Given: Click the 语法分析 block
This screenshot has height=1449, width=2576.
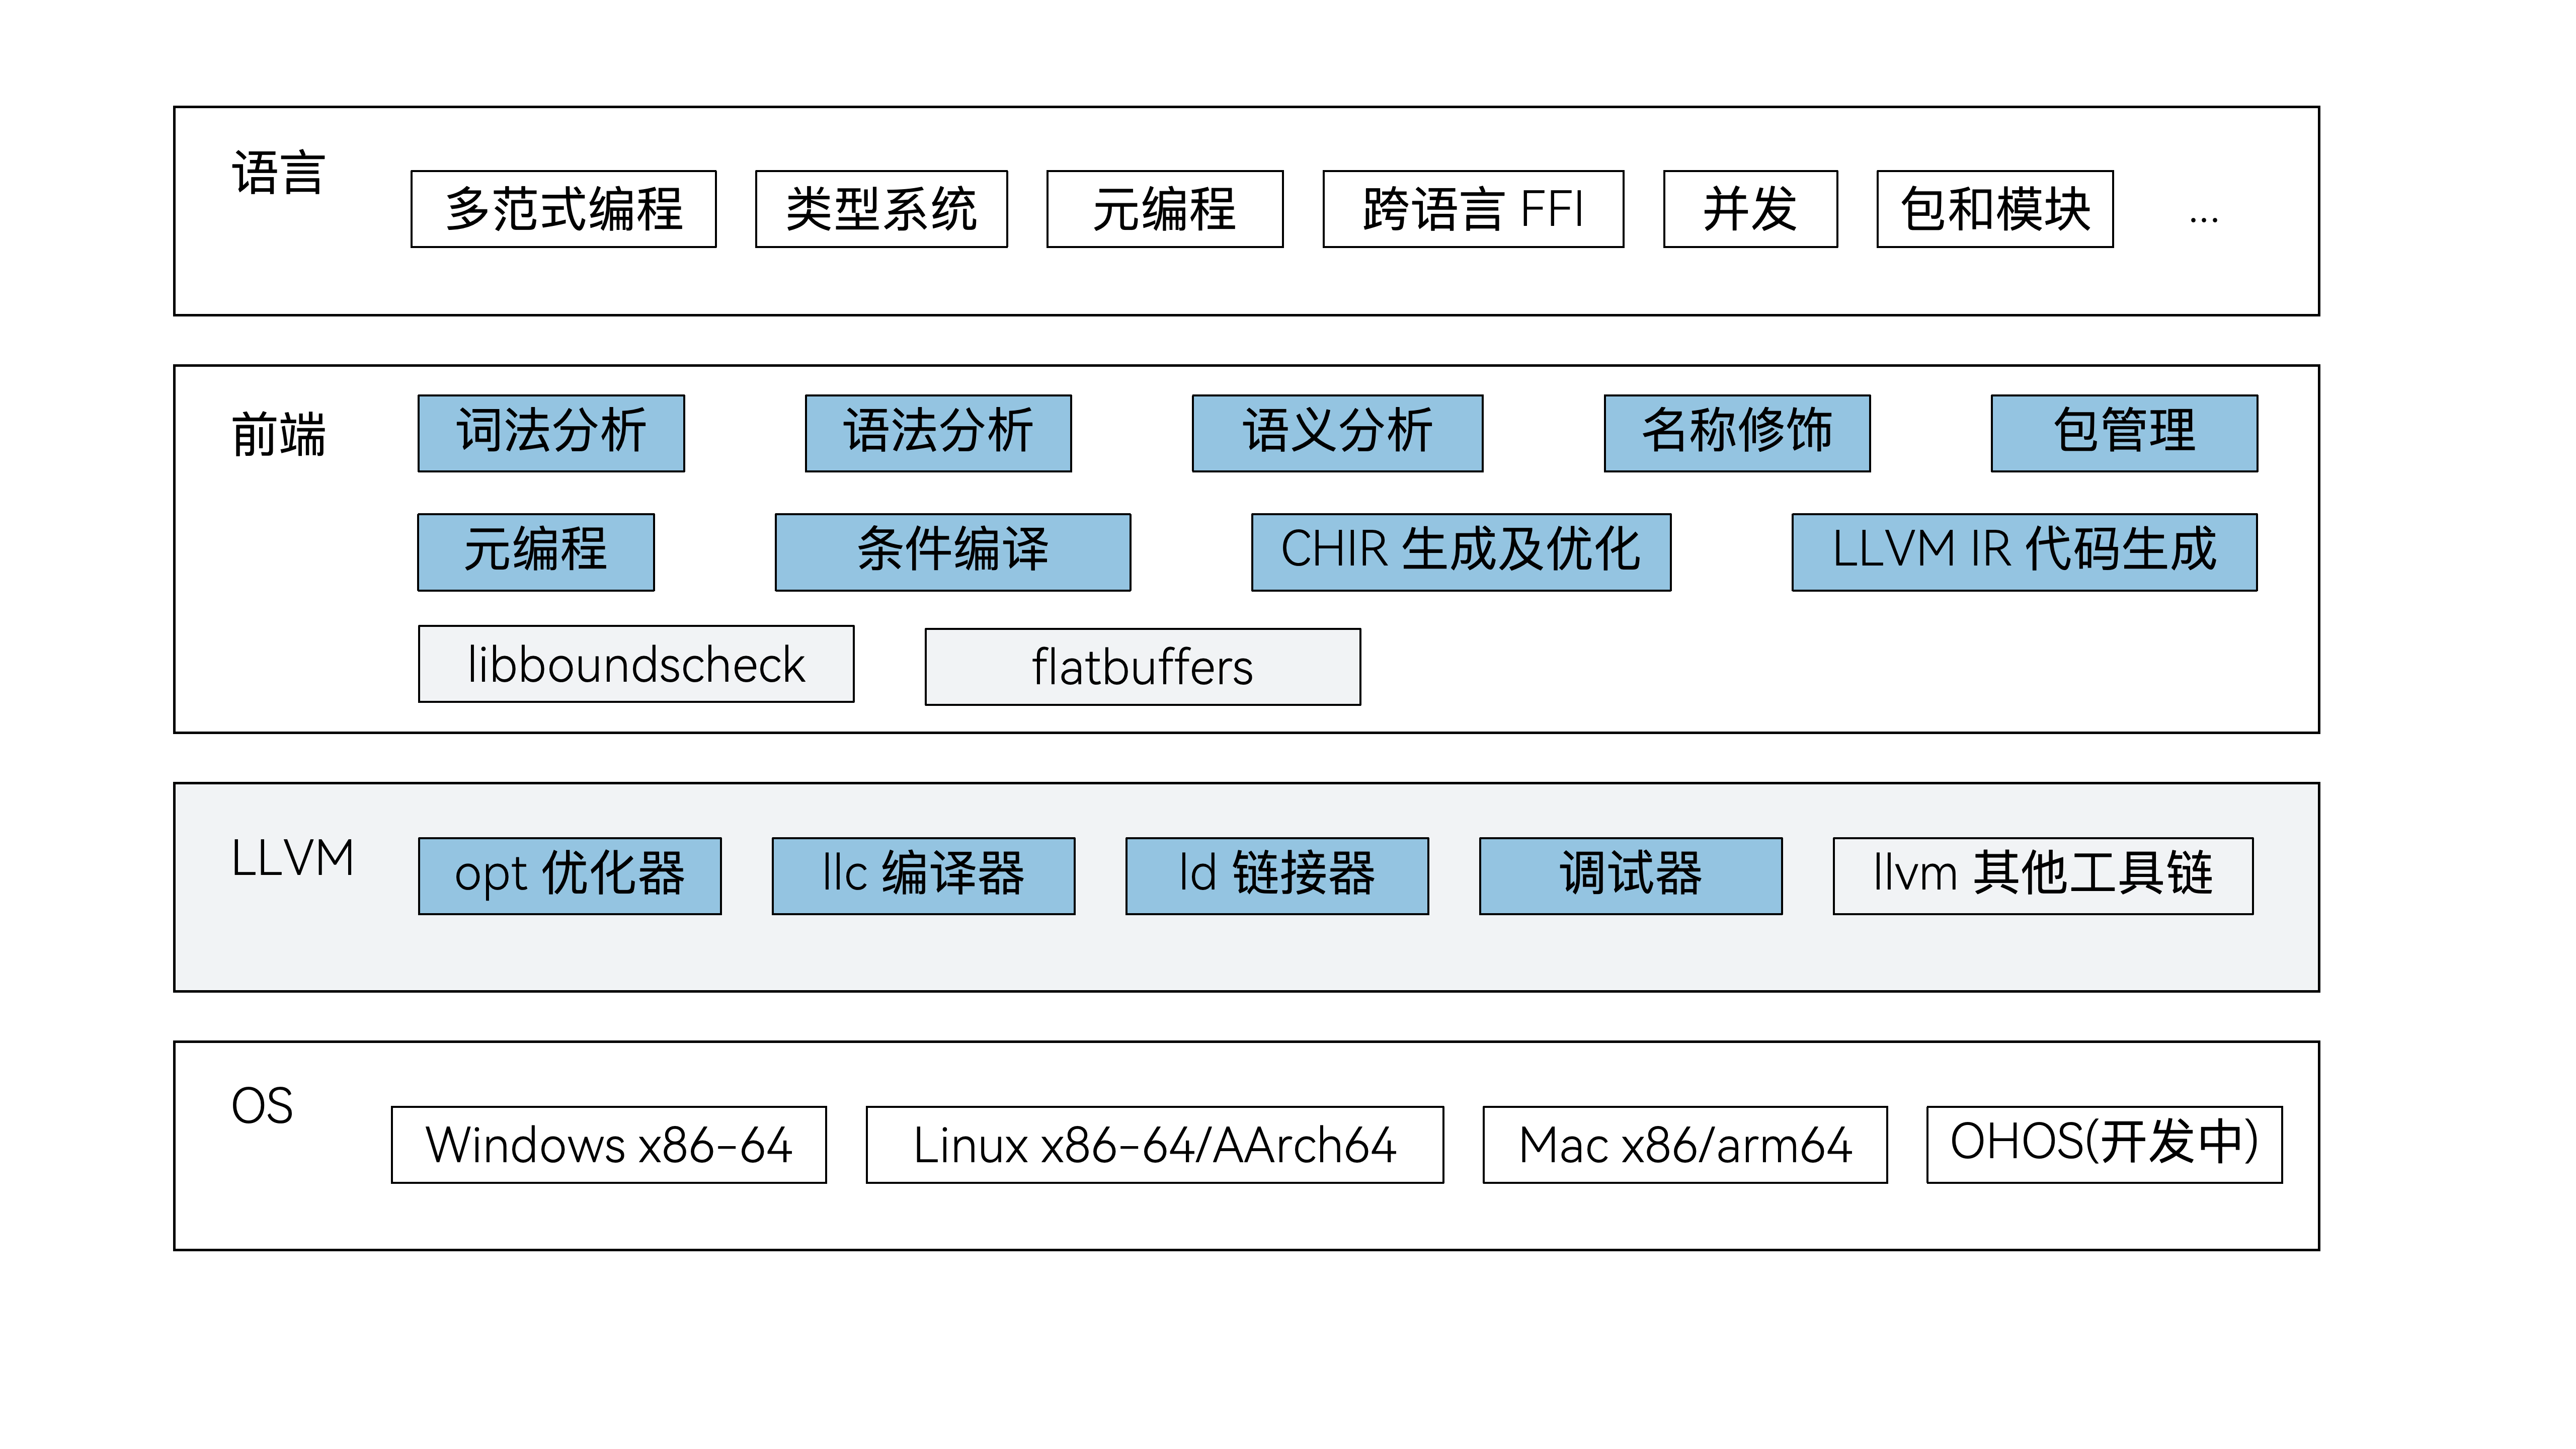Looking at the screenshot, I should point(938,433).
